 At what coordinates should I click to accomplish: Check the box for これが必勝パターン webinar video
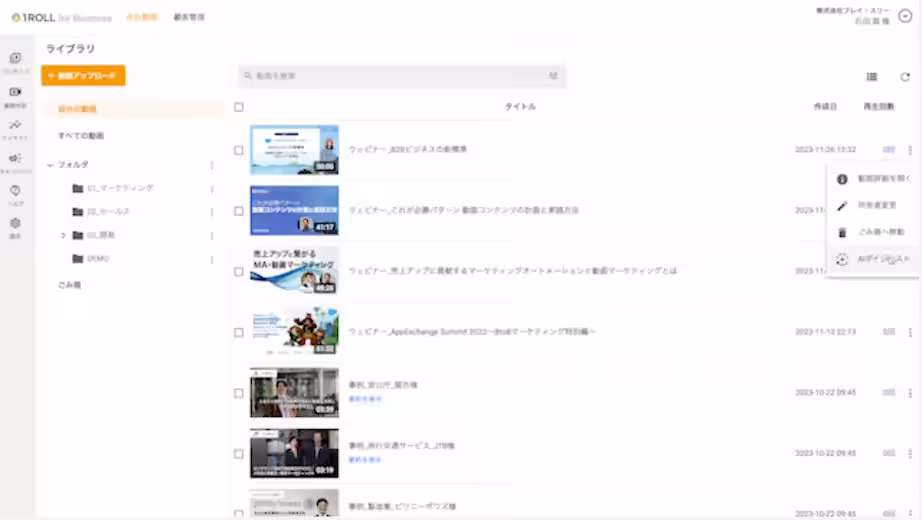point(239,211)
